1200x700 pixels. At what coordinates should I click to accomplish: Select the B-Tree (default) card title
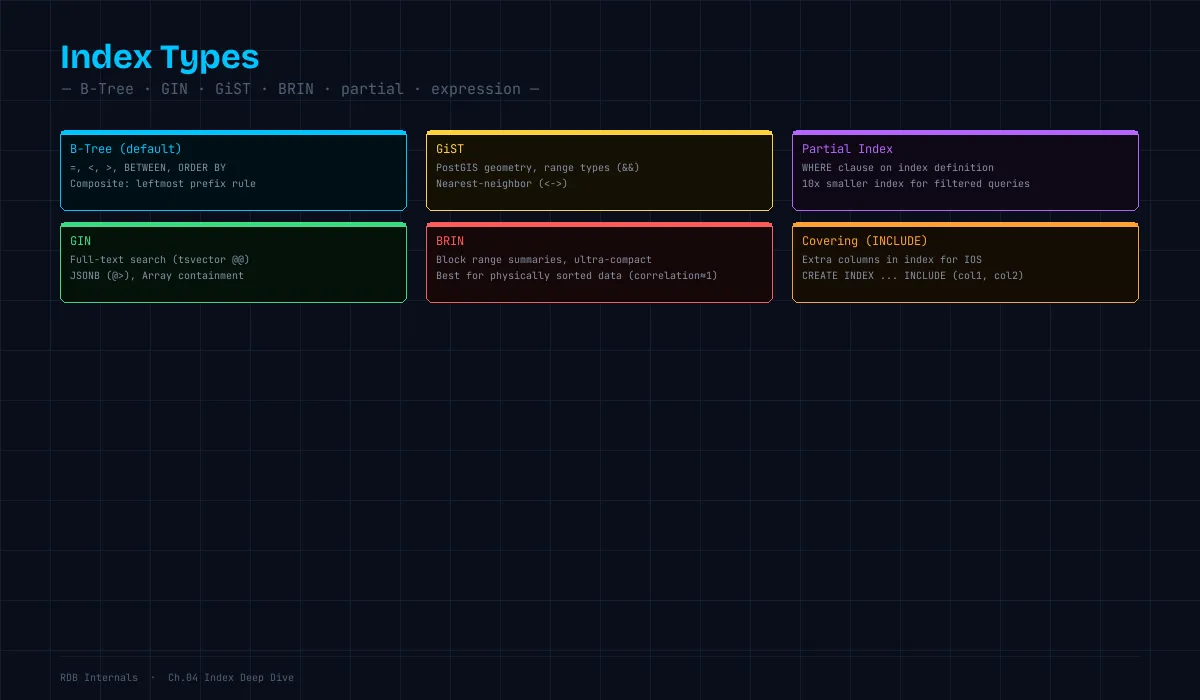point(126,149)
